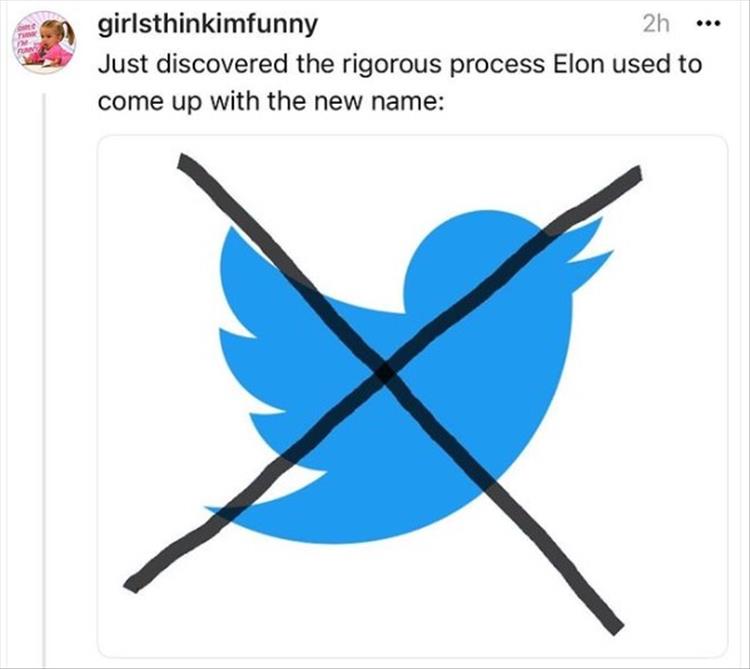This screenshot has height=669, width=750.
Task: Open the girlsthinkimfunny username profile link
Action: (209, 24)
